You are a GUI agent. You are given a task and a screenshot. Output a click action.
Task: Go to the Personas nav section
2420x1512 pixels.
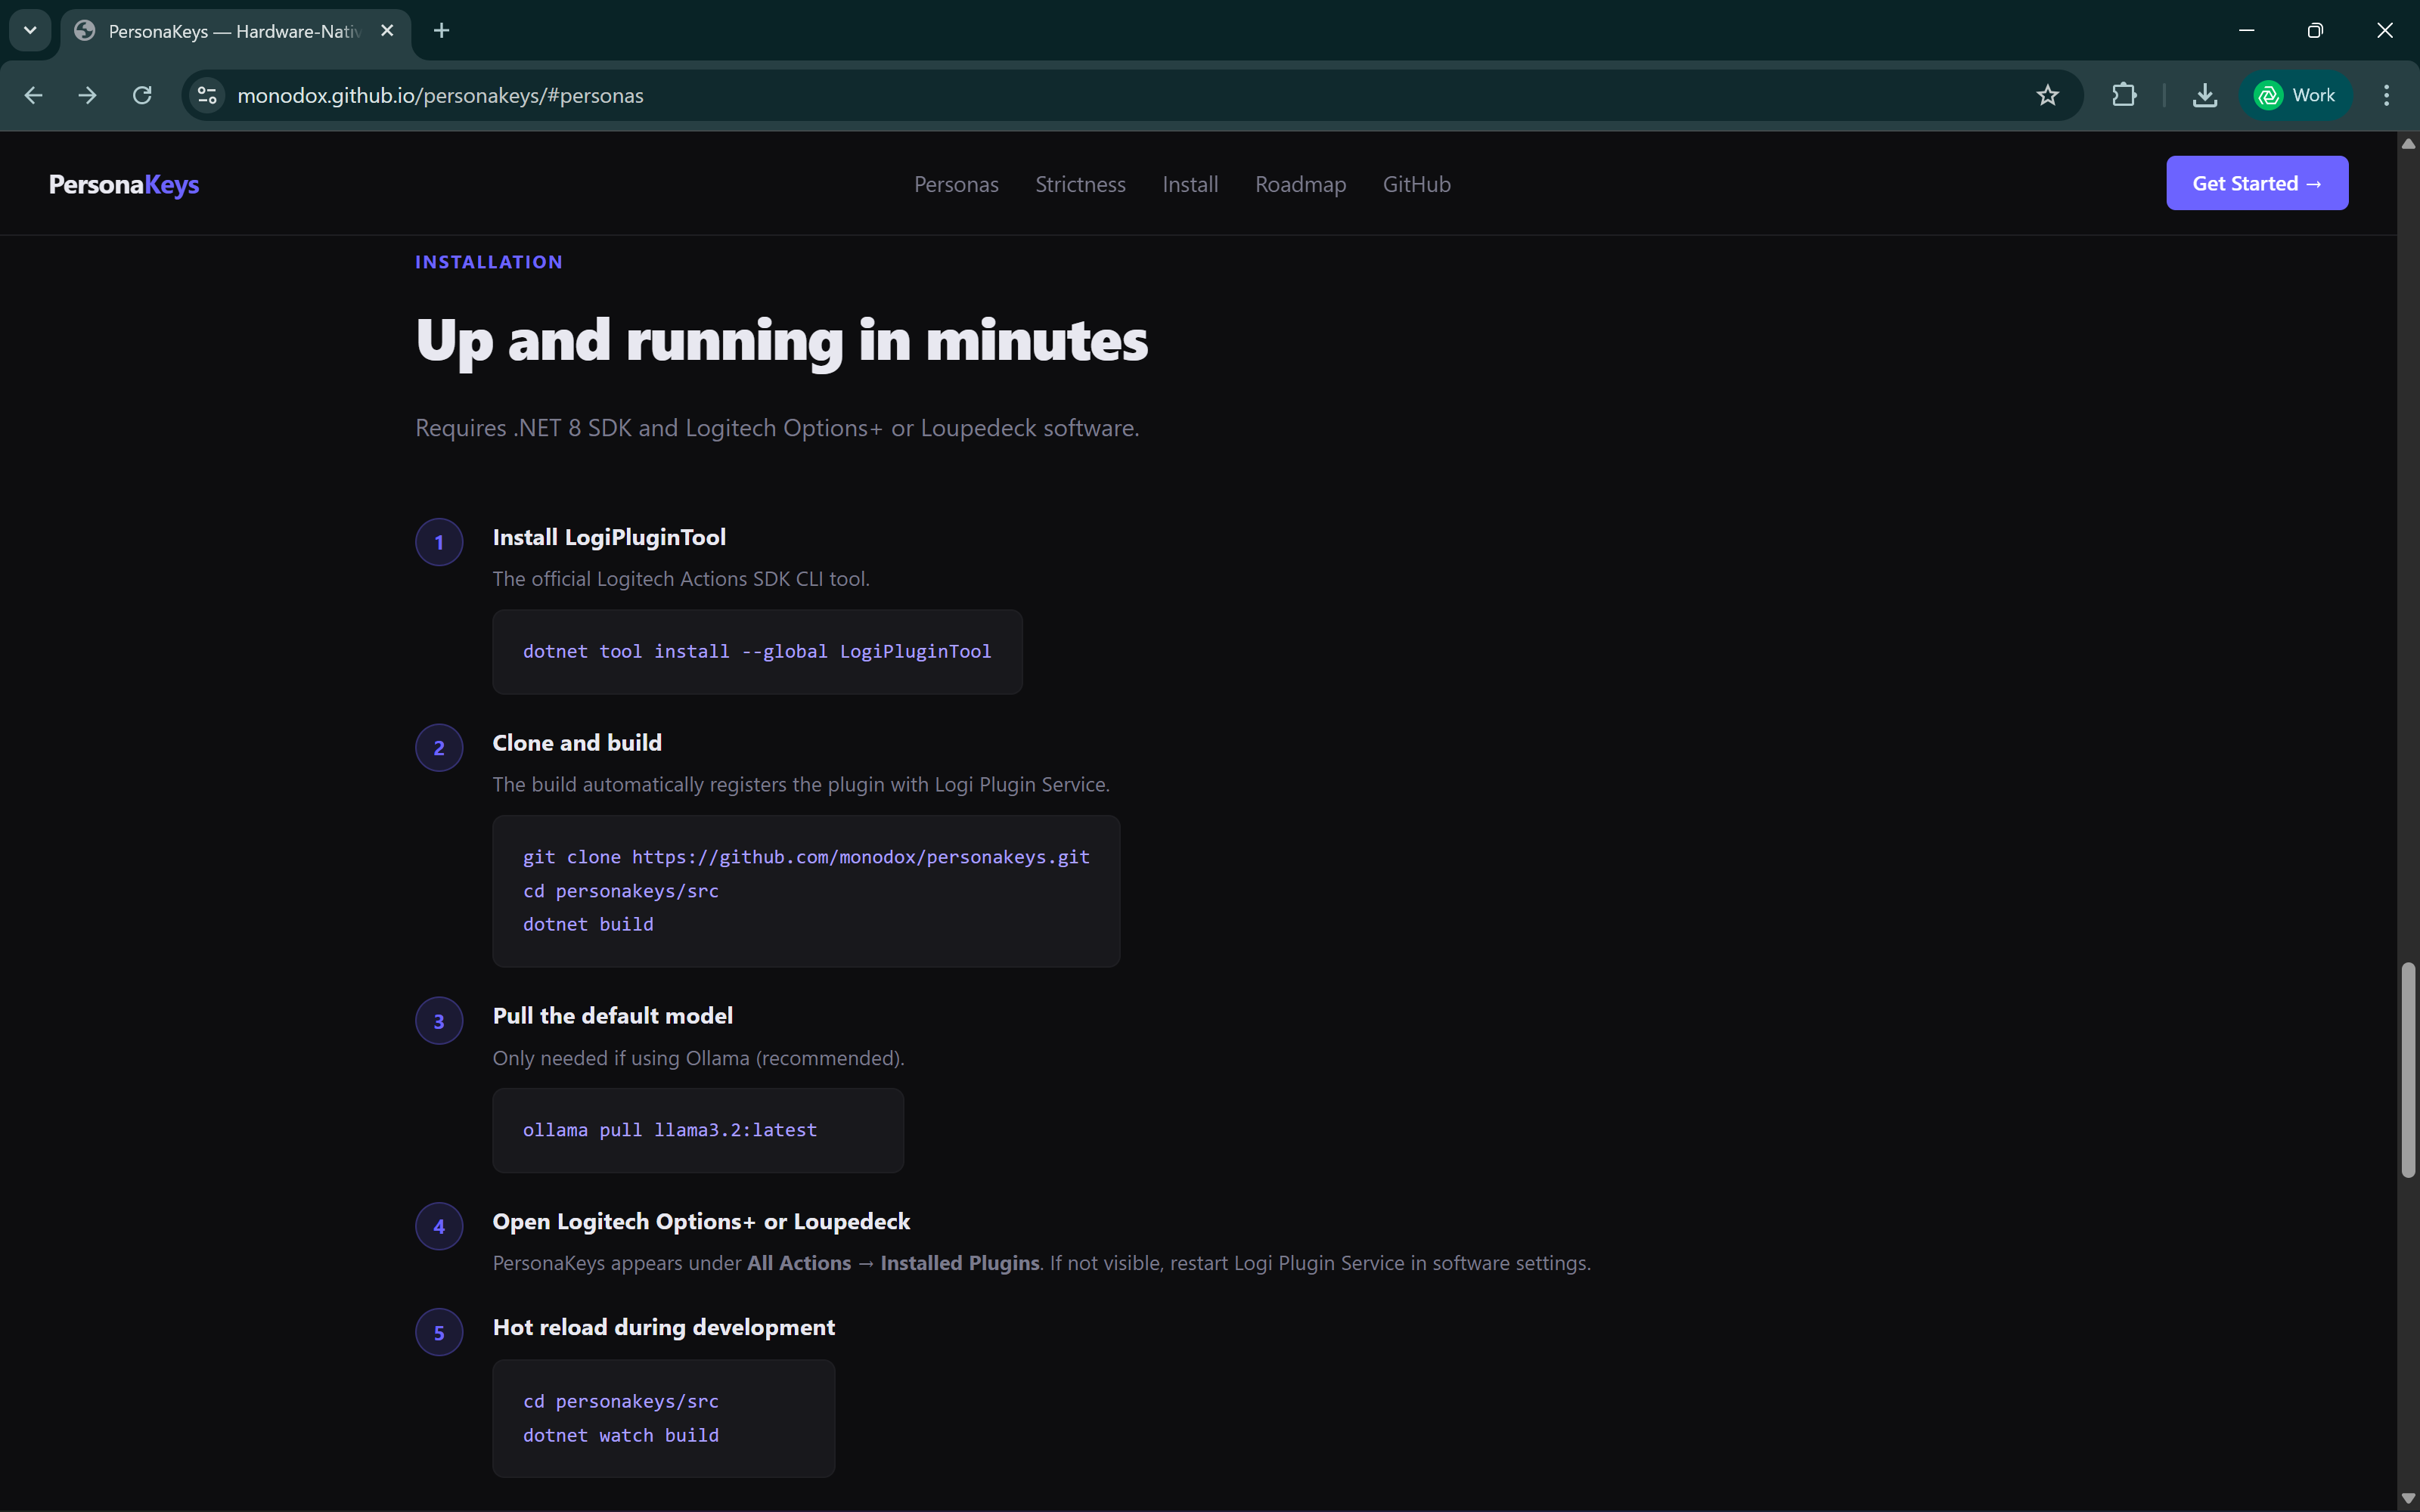(955, 184)
